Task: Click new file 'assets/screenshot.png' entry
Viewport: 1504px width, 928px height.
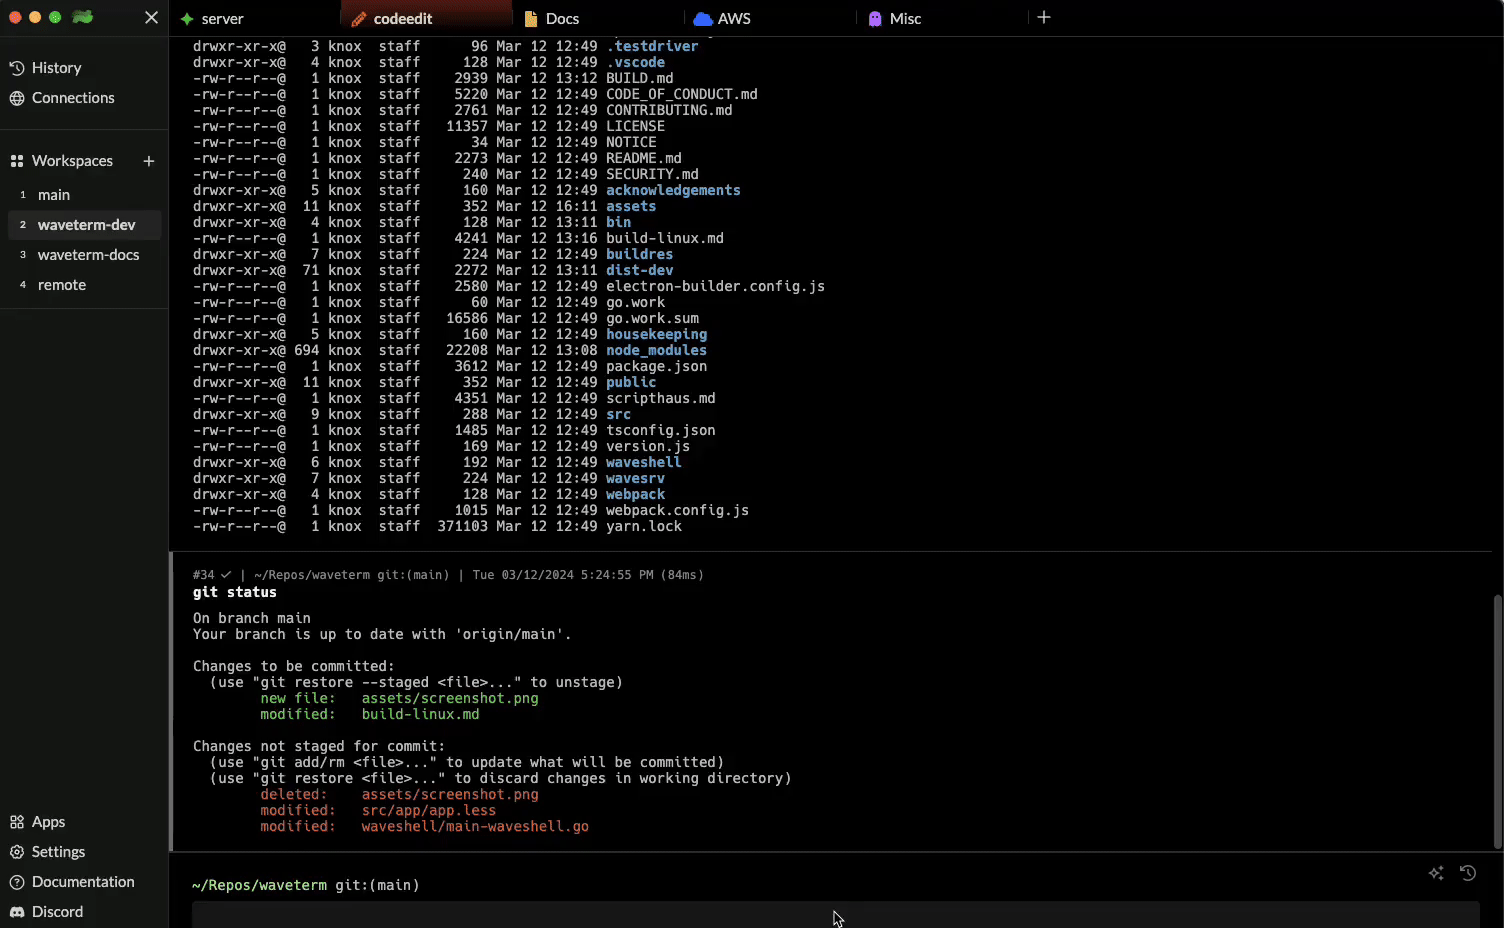Action: [x=450, y=698]
